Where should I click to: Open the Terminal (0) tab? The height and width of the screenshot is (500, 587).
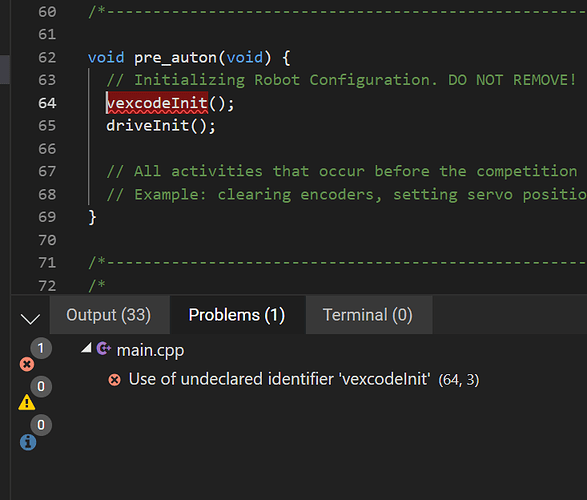(x=368, y=315)
